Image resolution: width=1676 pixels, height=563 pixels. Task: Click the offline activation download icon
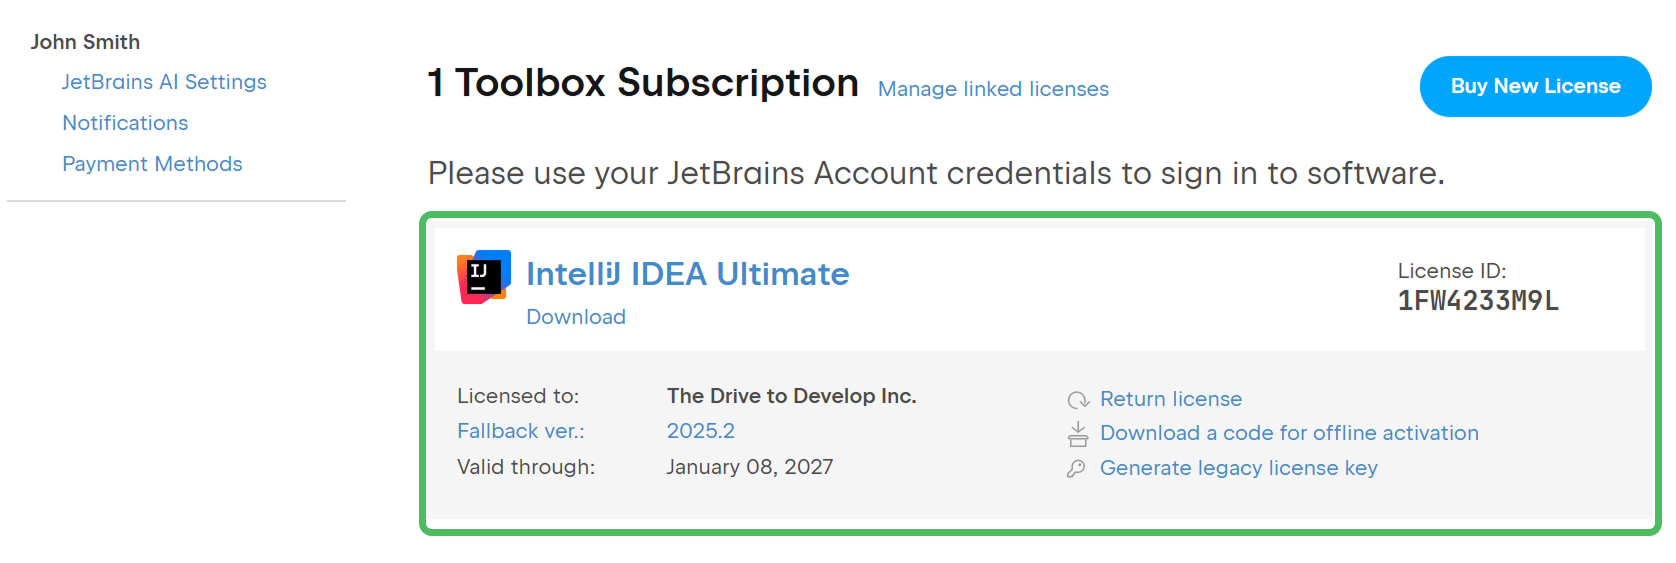(x=1078, y=434)
